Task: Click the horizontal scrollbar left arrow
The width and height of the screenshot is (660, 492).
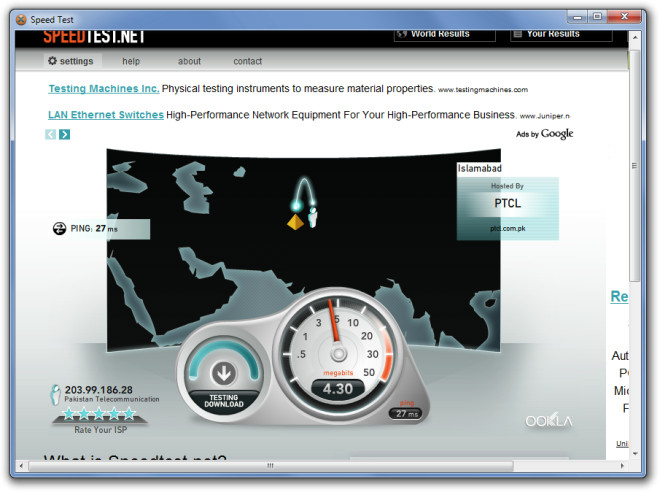Action: coord(21,466)
